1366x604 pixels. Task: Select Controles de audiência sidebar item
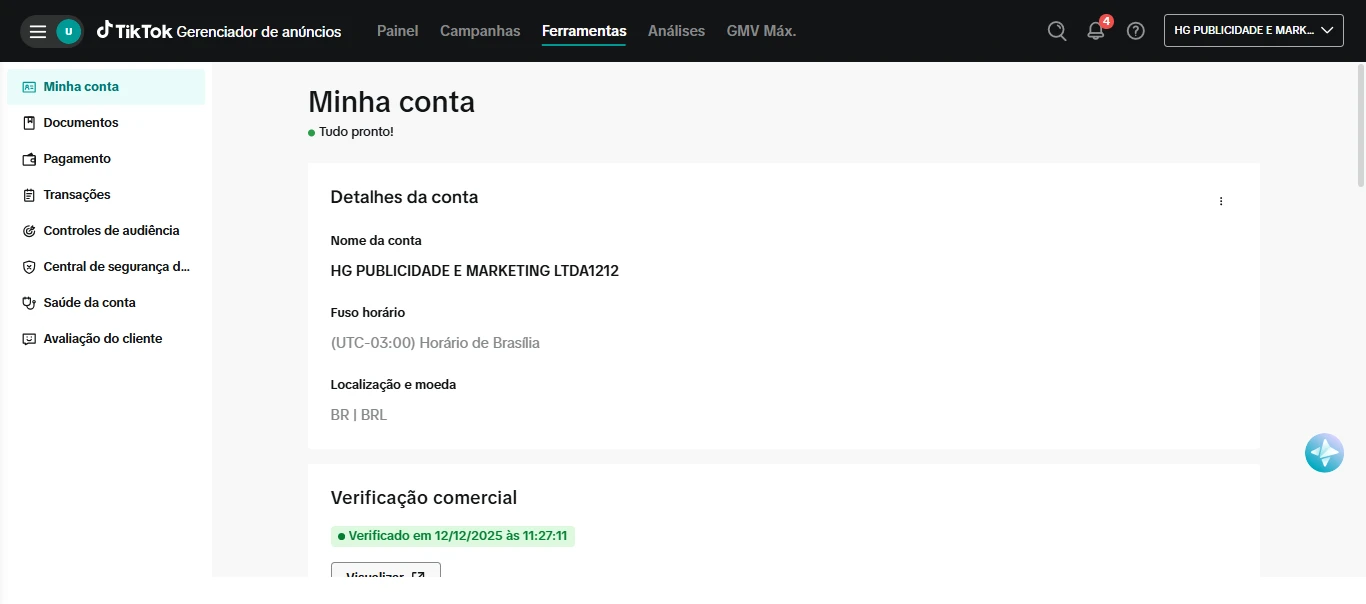[111, 231]
